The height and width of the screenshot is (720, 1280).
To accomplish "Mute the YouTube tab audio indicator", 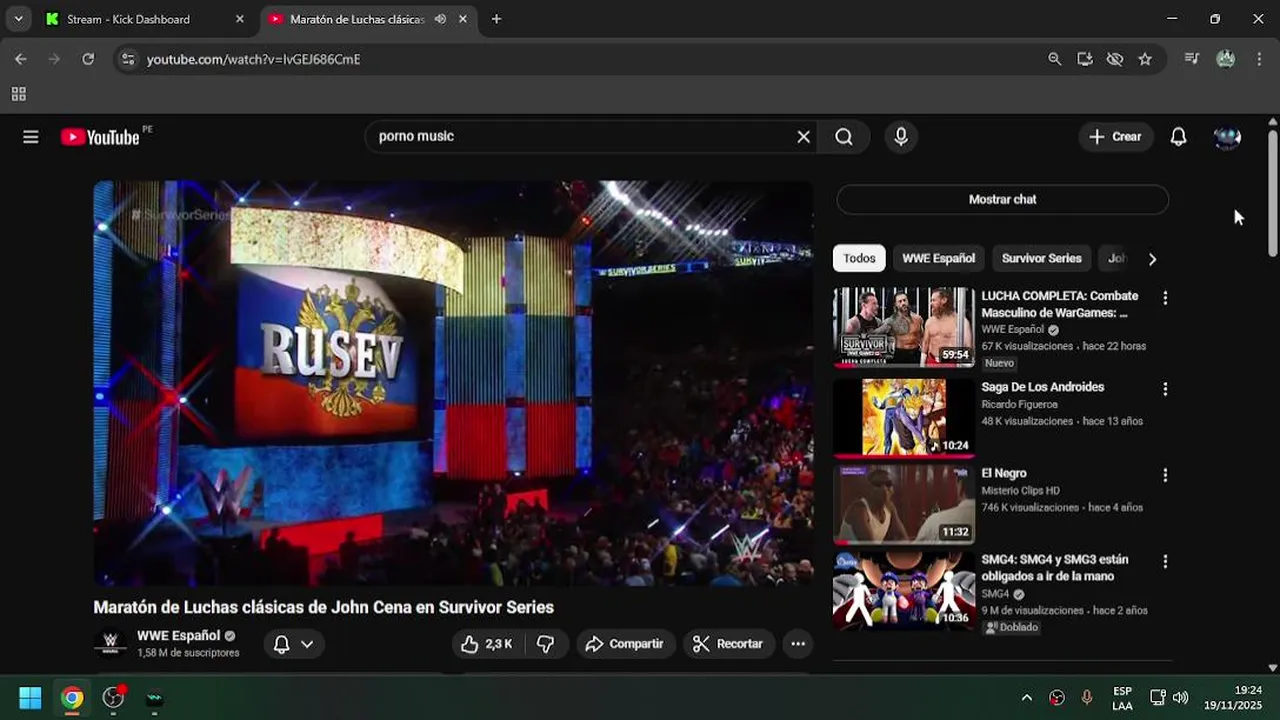I will (440, 19).
